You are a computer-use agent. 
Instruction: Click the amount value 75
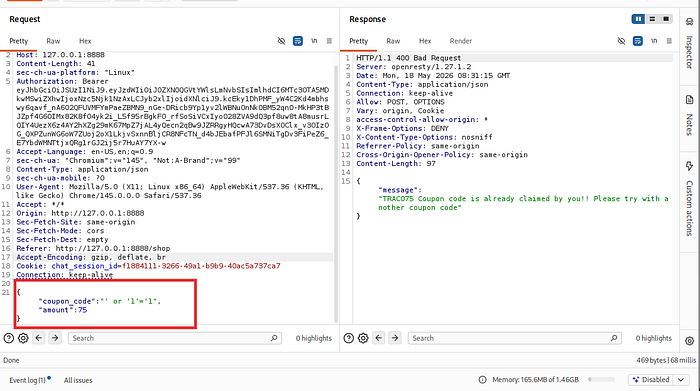(x=83, y=310)
